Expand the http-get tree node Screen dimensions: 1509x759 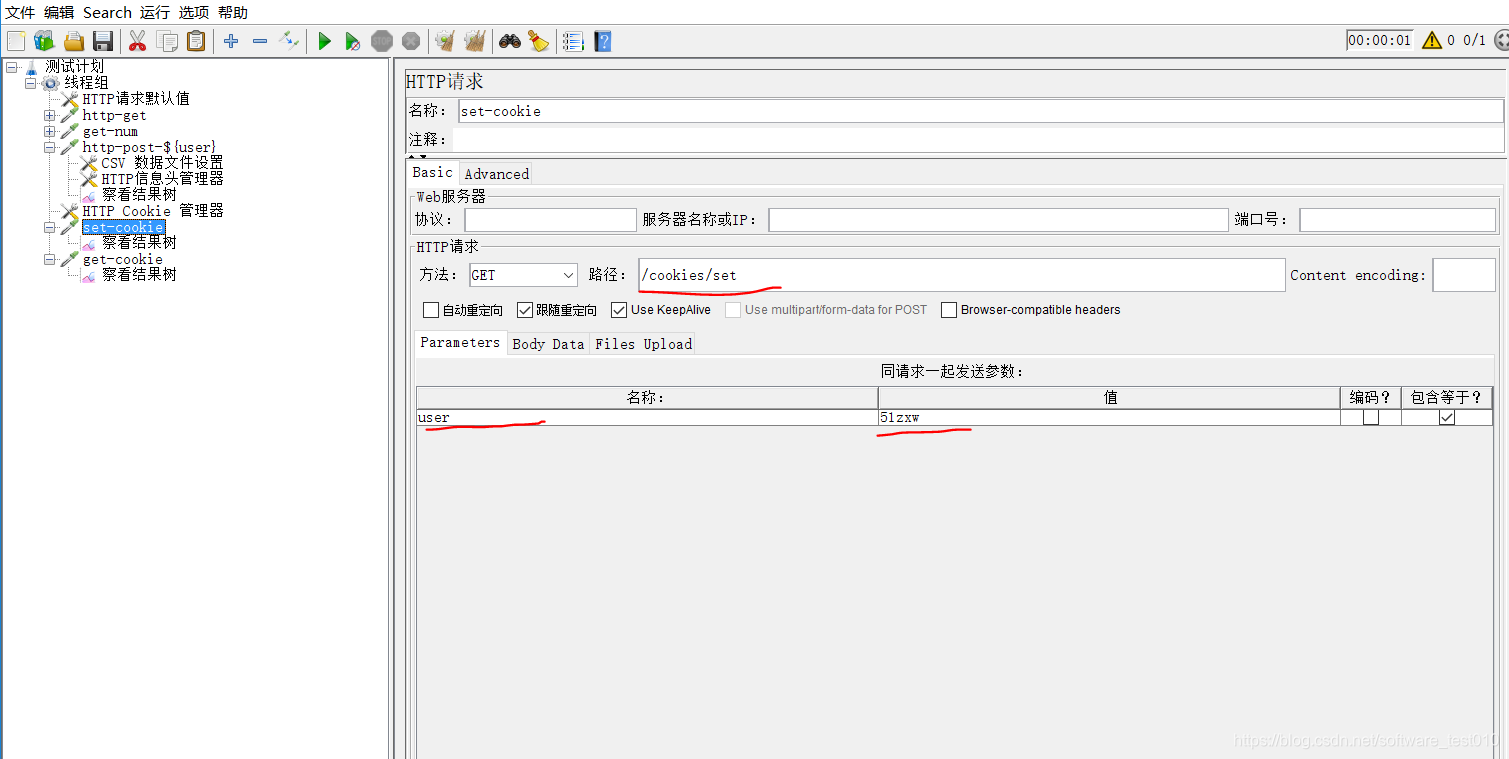[50, 116]
